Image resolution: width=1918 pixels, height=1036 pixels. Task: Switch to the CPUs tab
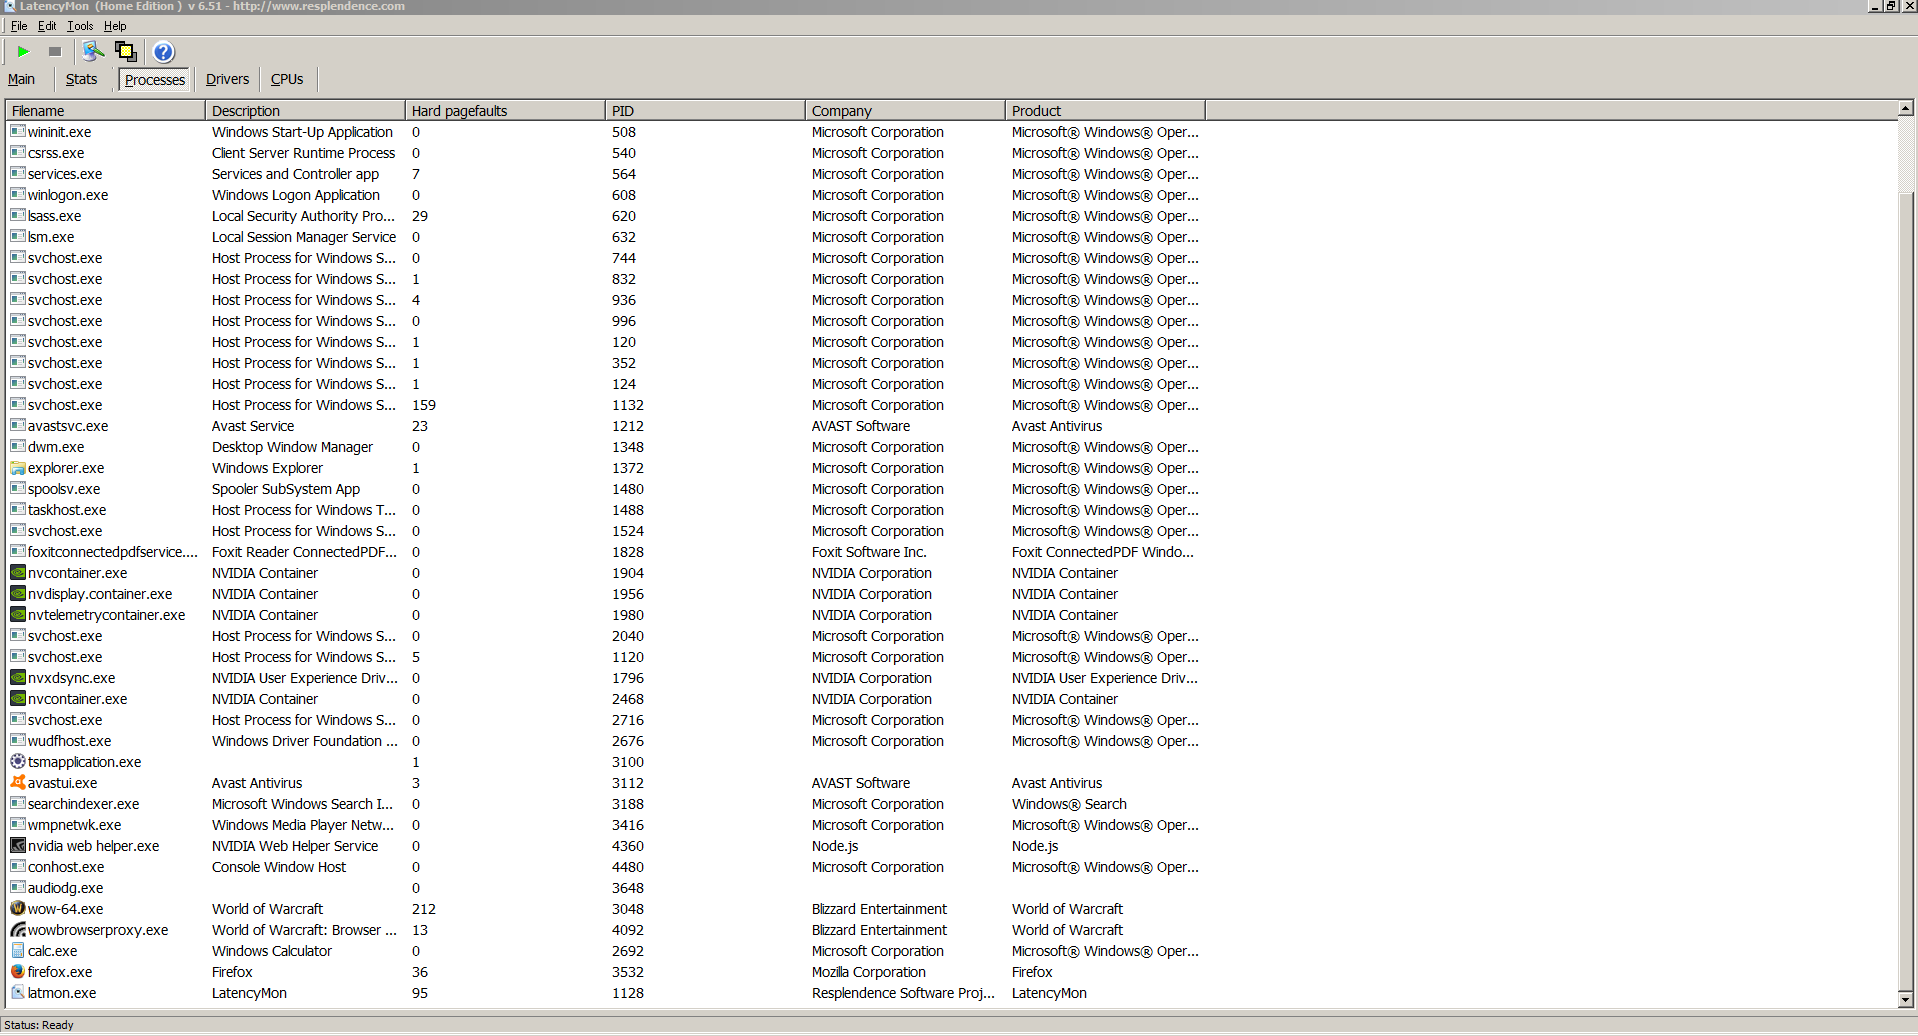287,79
